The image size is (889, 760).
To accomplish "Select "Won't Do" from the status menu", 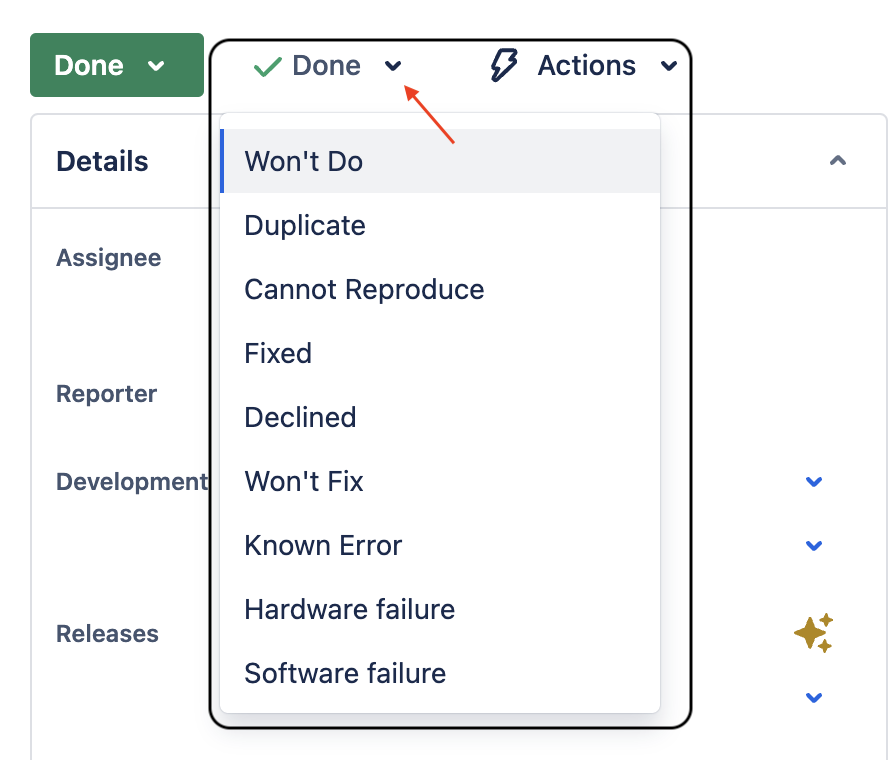I will coord(303,161).
